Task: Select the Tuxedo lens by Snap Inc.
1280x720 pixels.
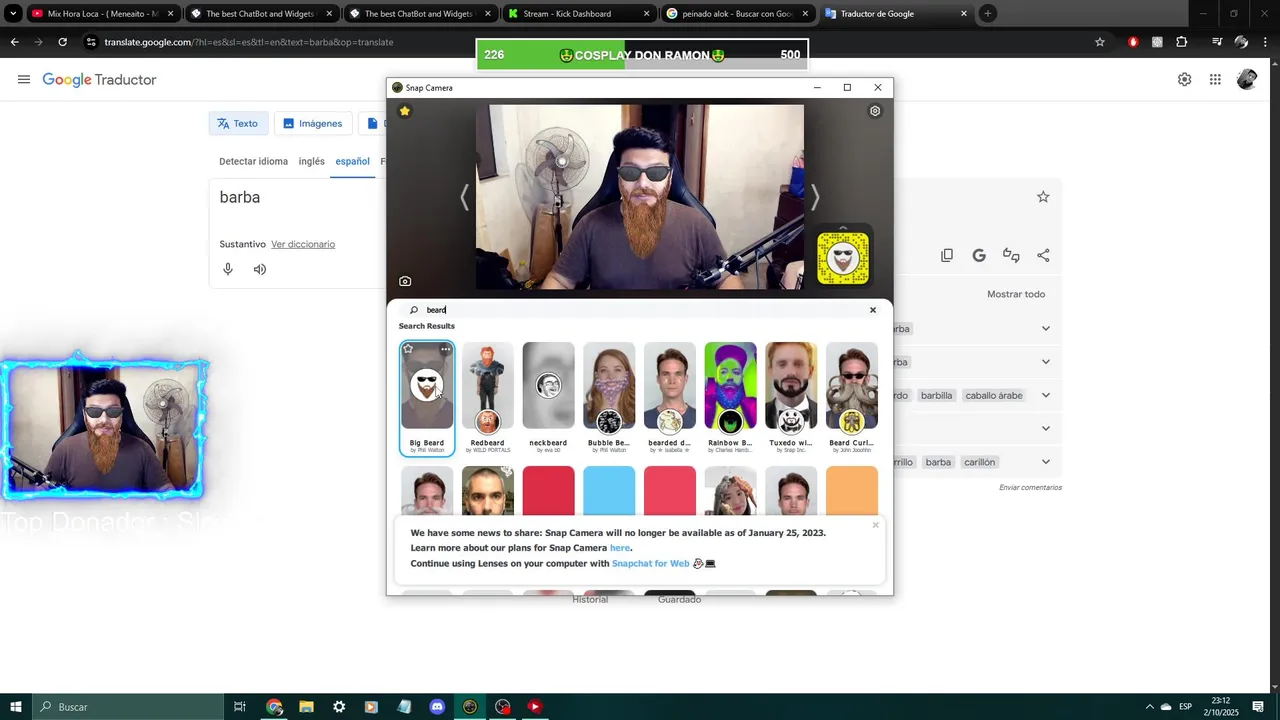Action: (x=791, y=397)
